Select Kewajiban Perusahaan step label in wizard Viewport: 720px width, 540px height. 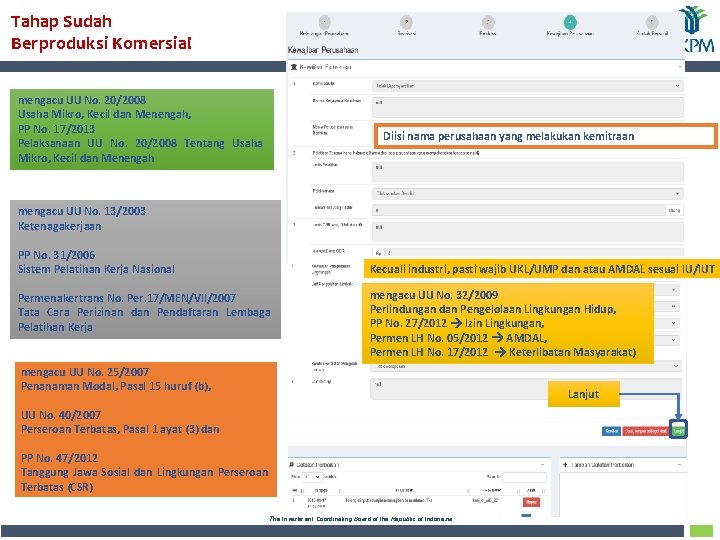coord(569,34)
